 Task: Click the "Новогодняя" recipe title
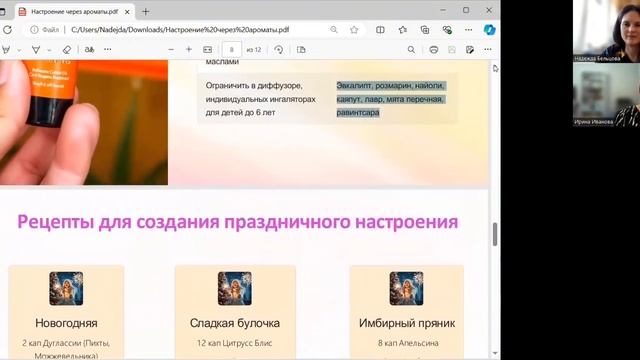(66, 323)
